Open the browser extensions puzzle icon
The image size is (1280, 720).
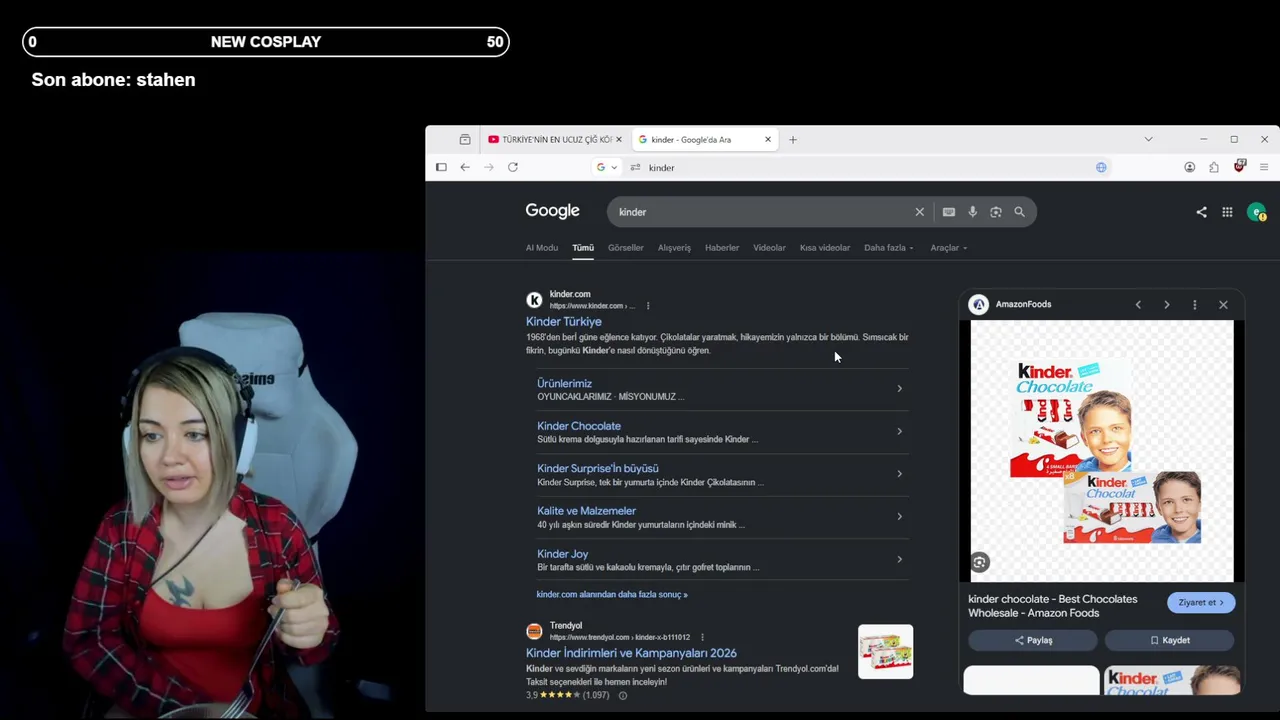(1214, 167)
